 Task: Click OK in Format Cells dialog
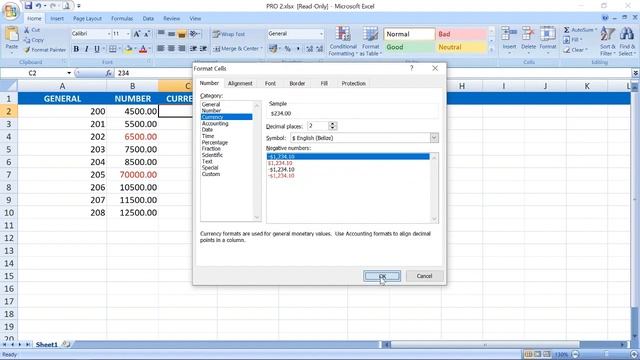pos(382,276)
